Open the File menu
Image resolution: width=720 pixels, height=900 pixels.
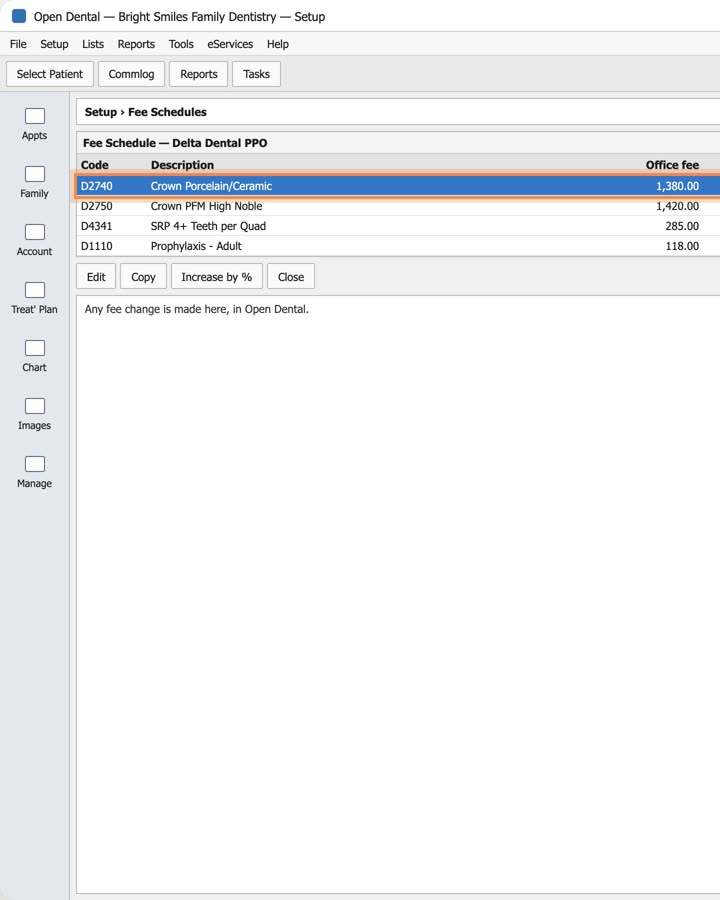(x=18, y=44)
